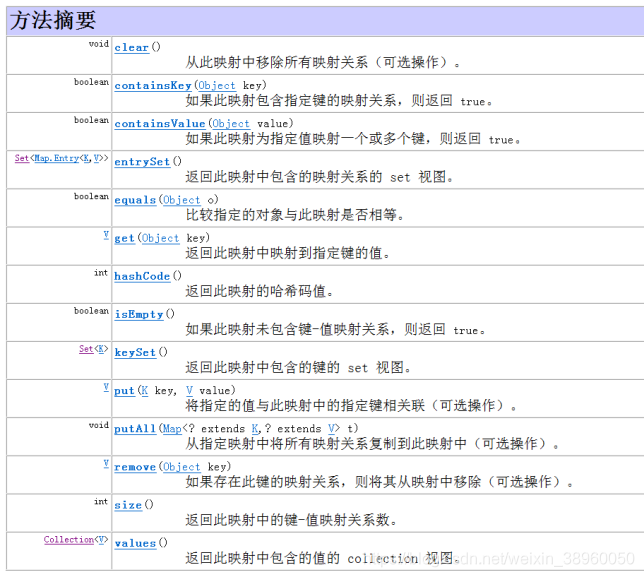Click the Set link in the keySet row
Screen dimensions: 644x577
pyautogui.click(x=86, y=349)
